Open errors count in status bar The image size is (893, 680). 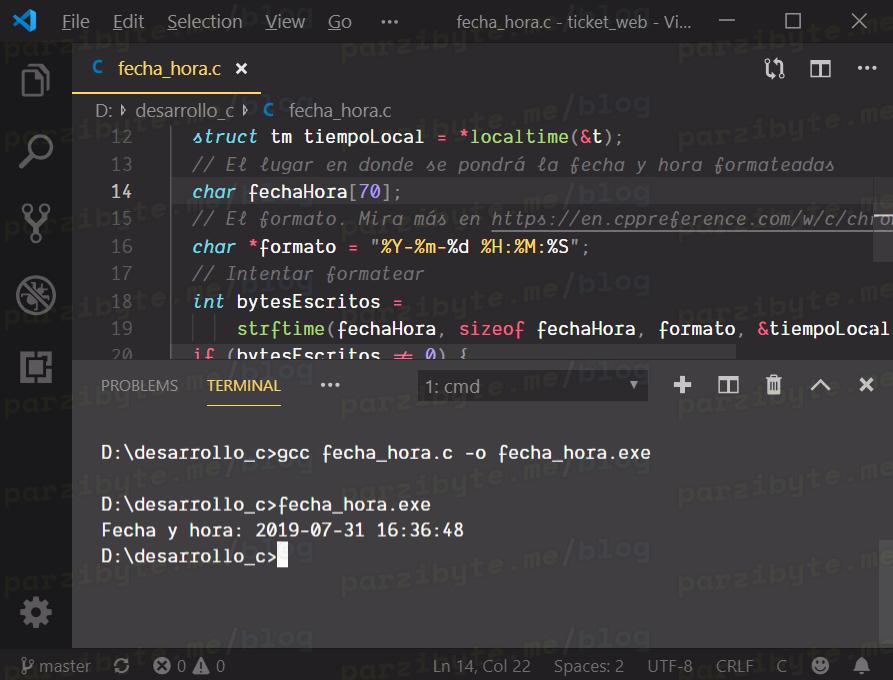pos(170,666)
